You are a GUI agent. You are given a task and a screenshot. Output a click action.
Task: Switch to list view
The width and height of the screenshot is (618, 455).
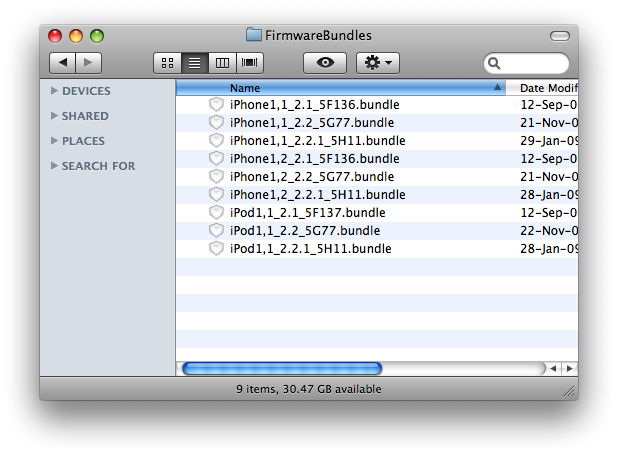coord(195,63)
